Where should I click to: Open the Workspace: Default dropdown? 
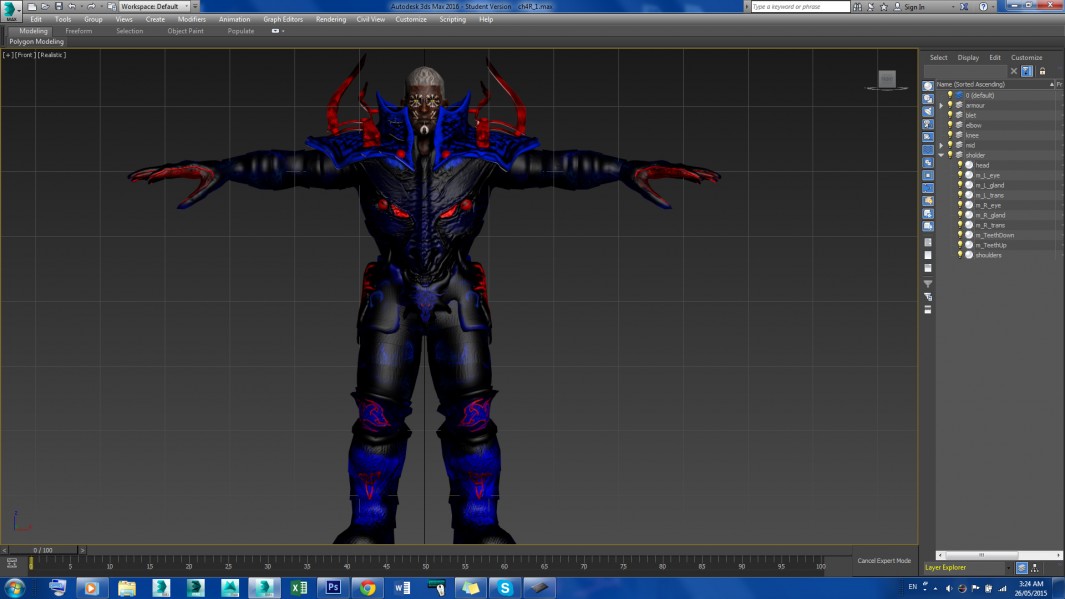(x=154, y=6)
